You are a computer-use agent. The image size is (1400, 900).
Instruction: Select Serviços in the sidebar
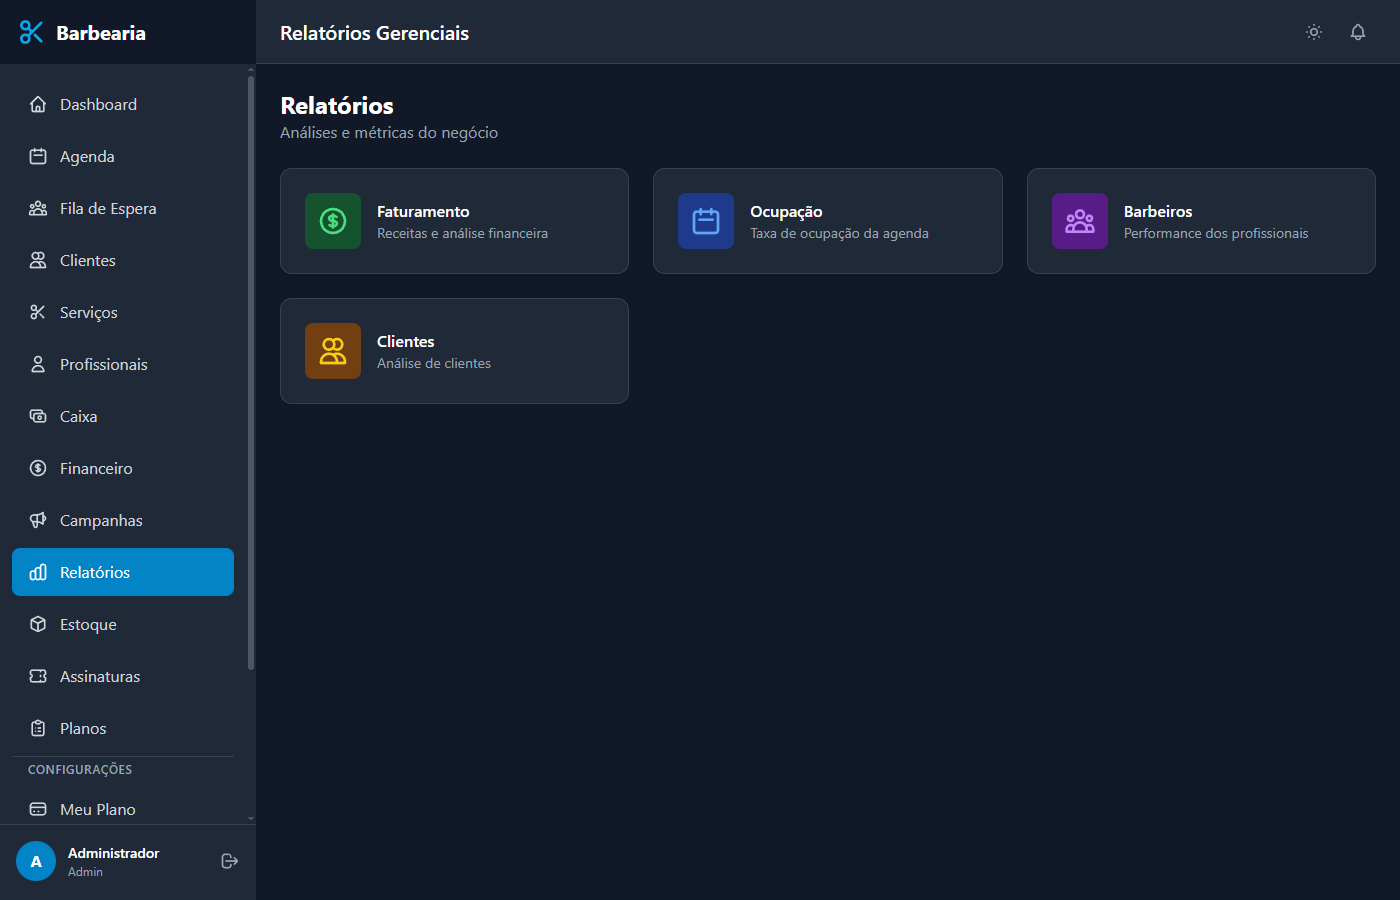88,312
